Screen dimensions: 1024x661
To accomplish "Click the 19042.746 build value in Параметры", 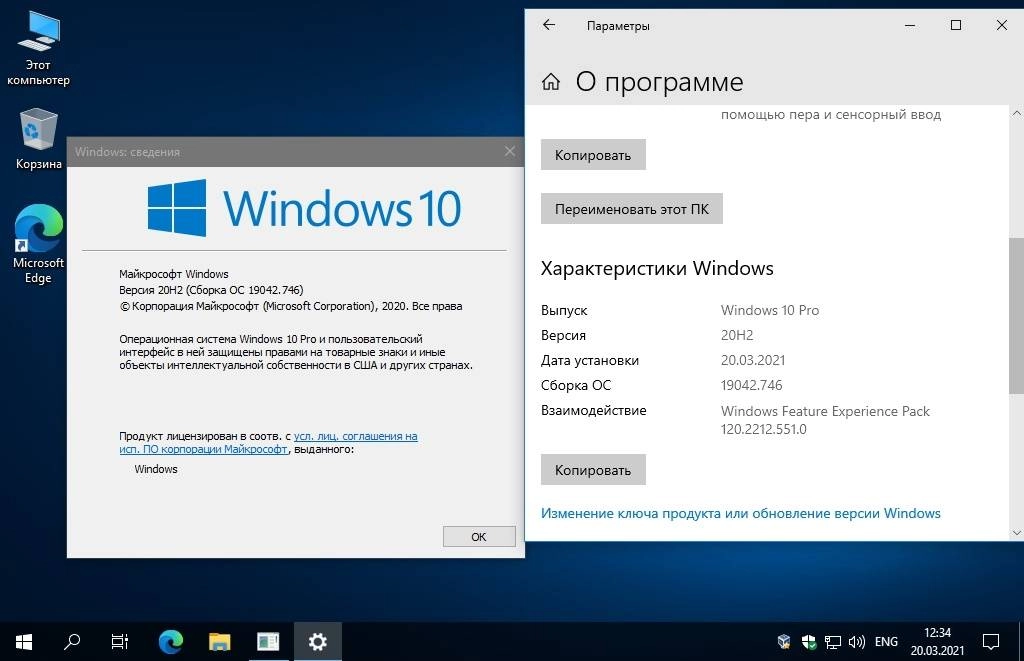I will tap(751, 385).
